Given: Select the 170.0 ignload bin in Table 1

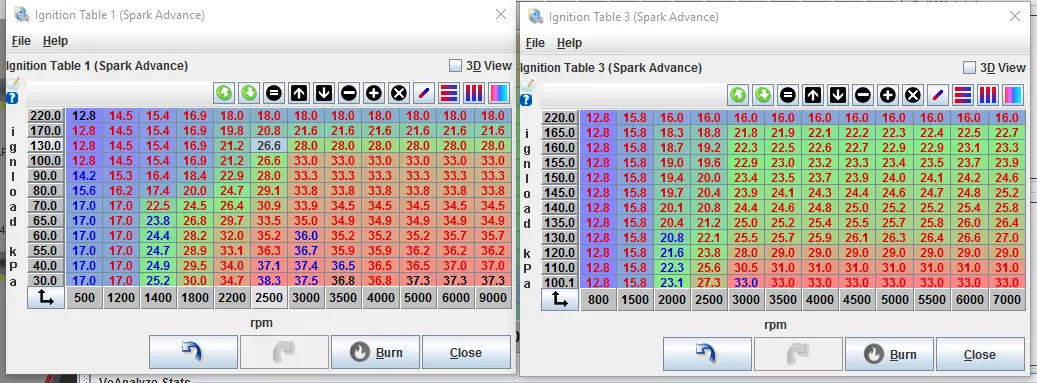Looking at the screenshot, I should point(46,130).
